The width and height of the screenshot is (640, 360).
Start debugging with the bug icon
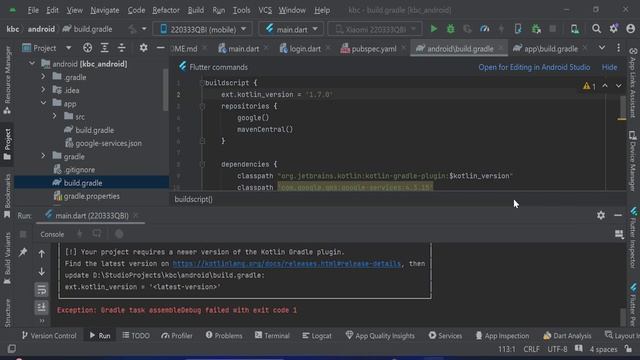451,29
